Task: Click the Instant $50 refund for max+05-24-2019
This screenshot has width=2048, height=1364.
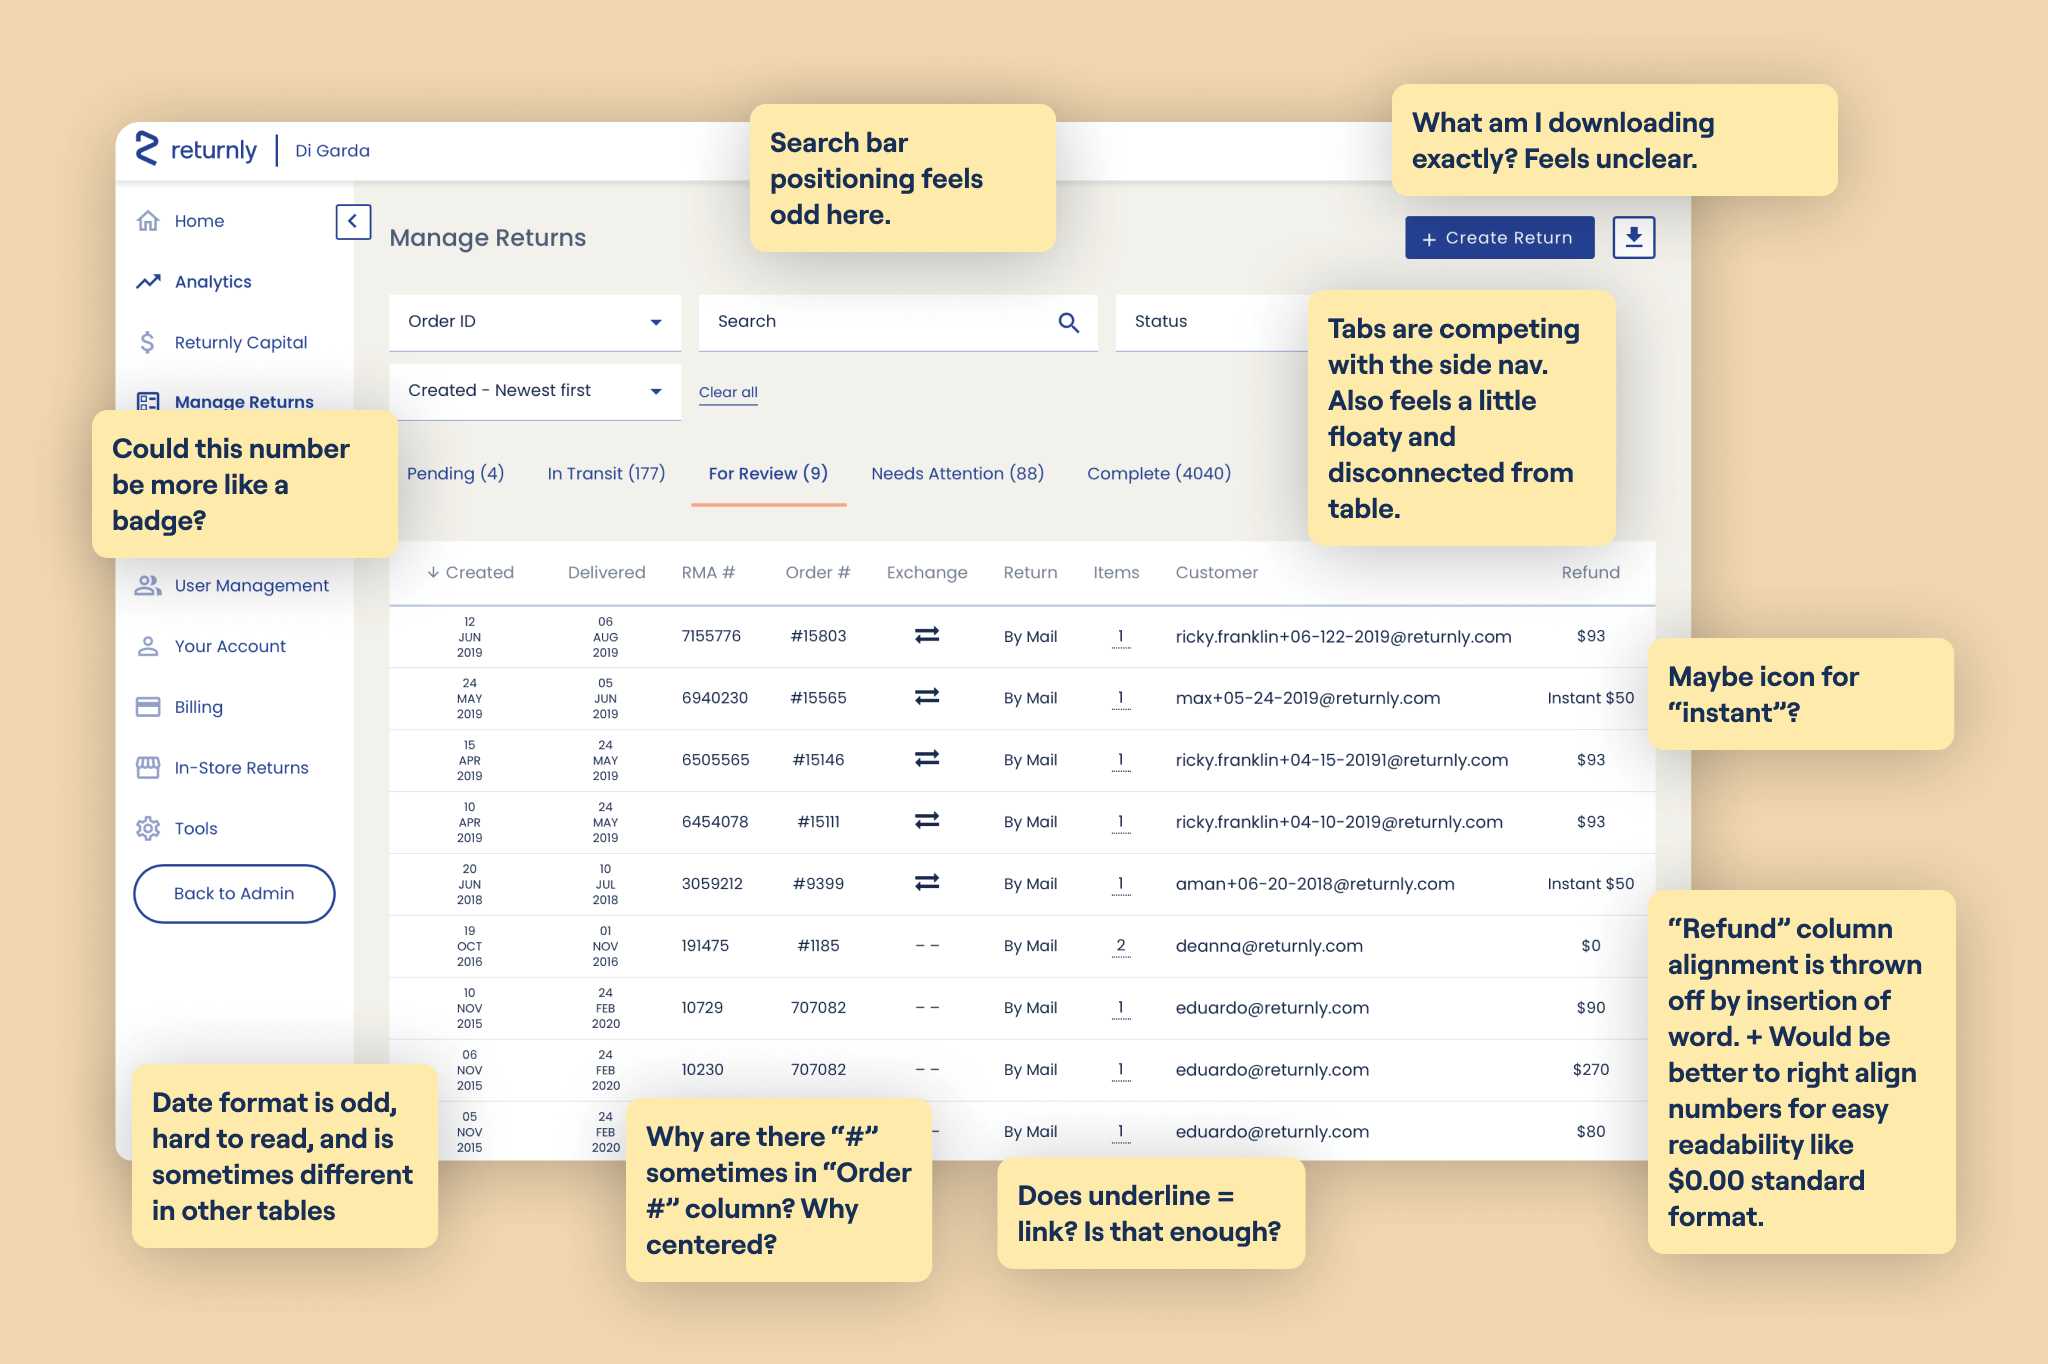Action: [x=1591, y=698]
